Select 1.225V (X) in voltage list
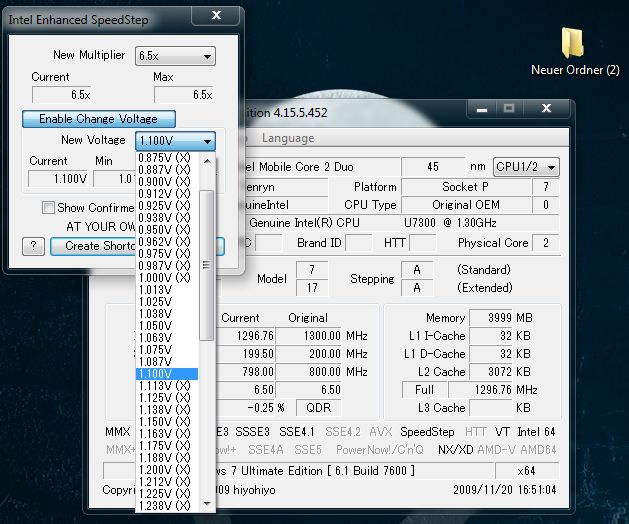629x524 pixels. [167, 494]
